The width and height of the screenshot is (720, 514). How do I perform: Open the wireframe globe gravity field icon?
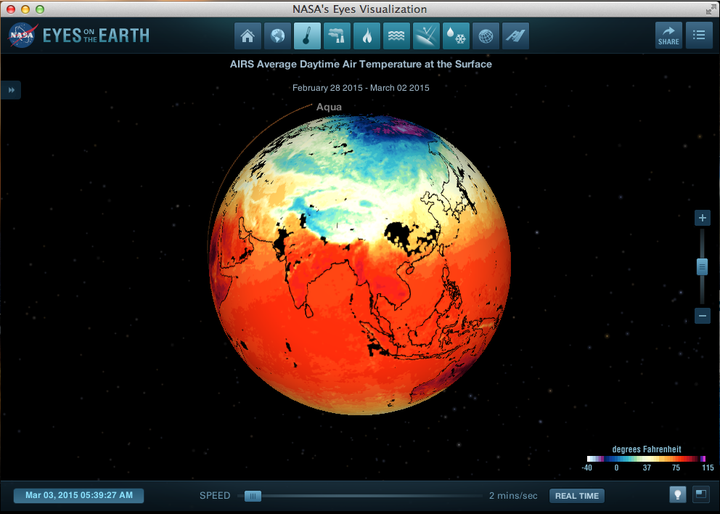[x=486, y=36]
